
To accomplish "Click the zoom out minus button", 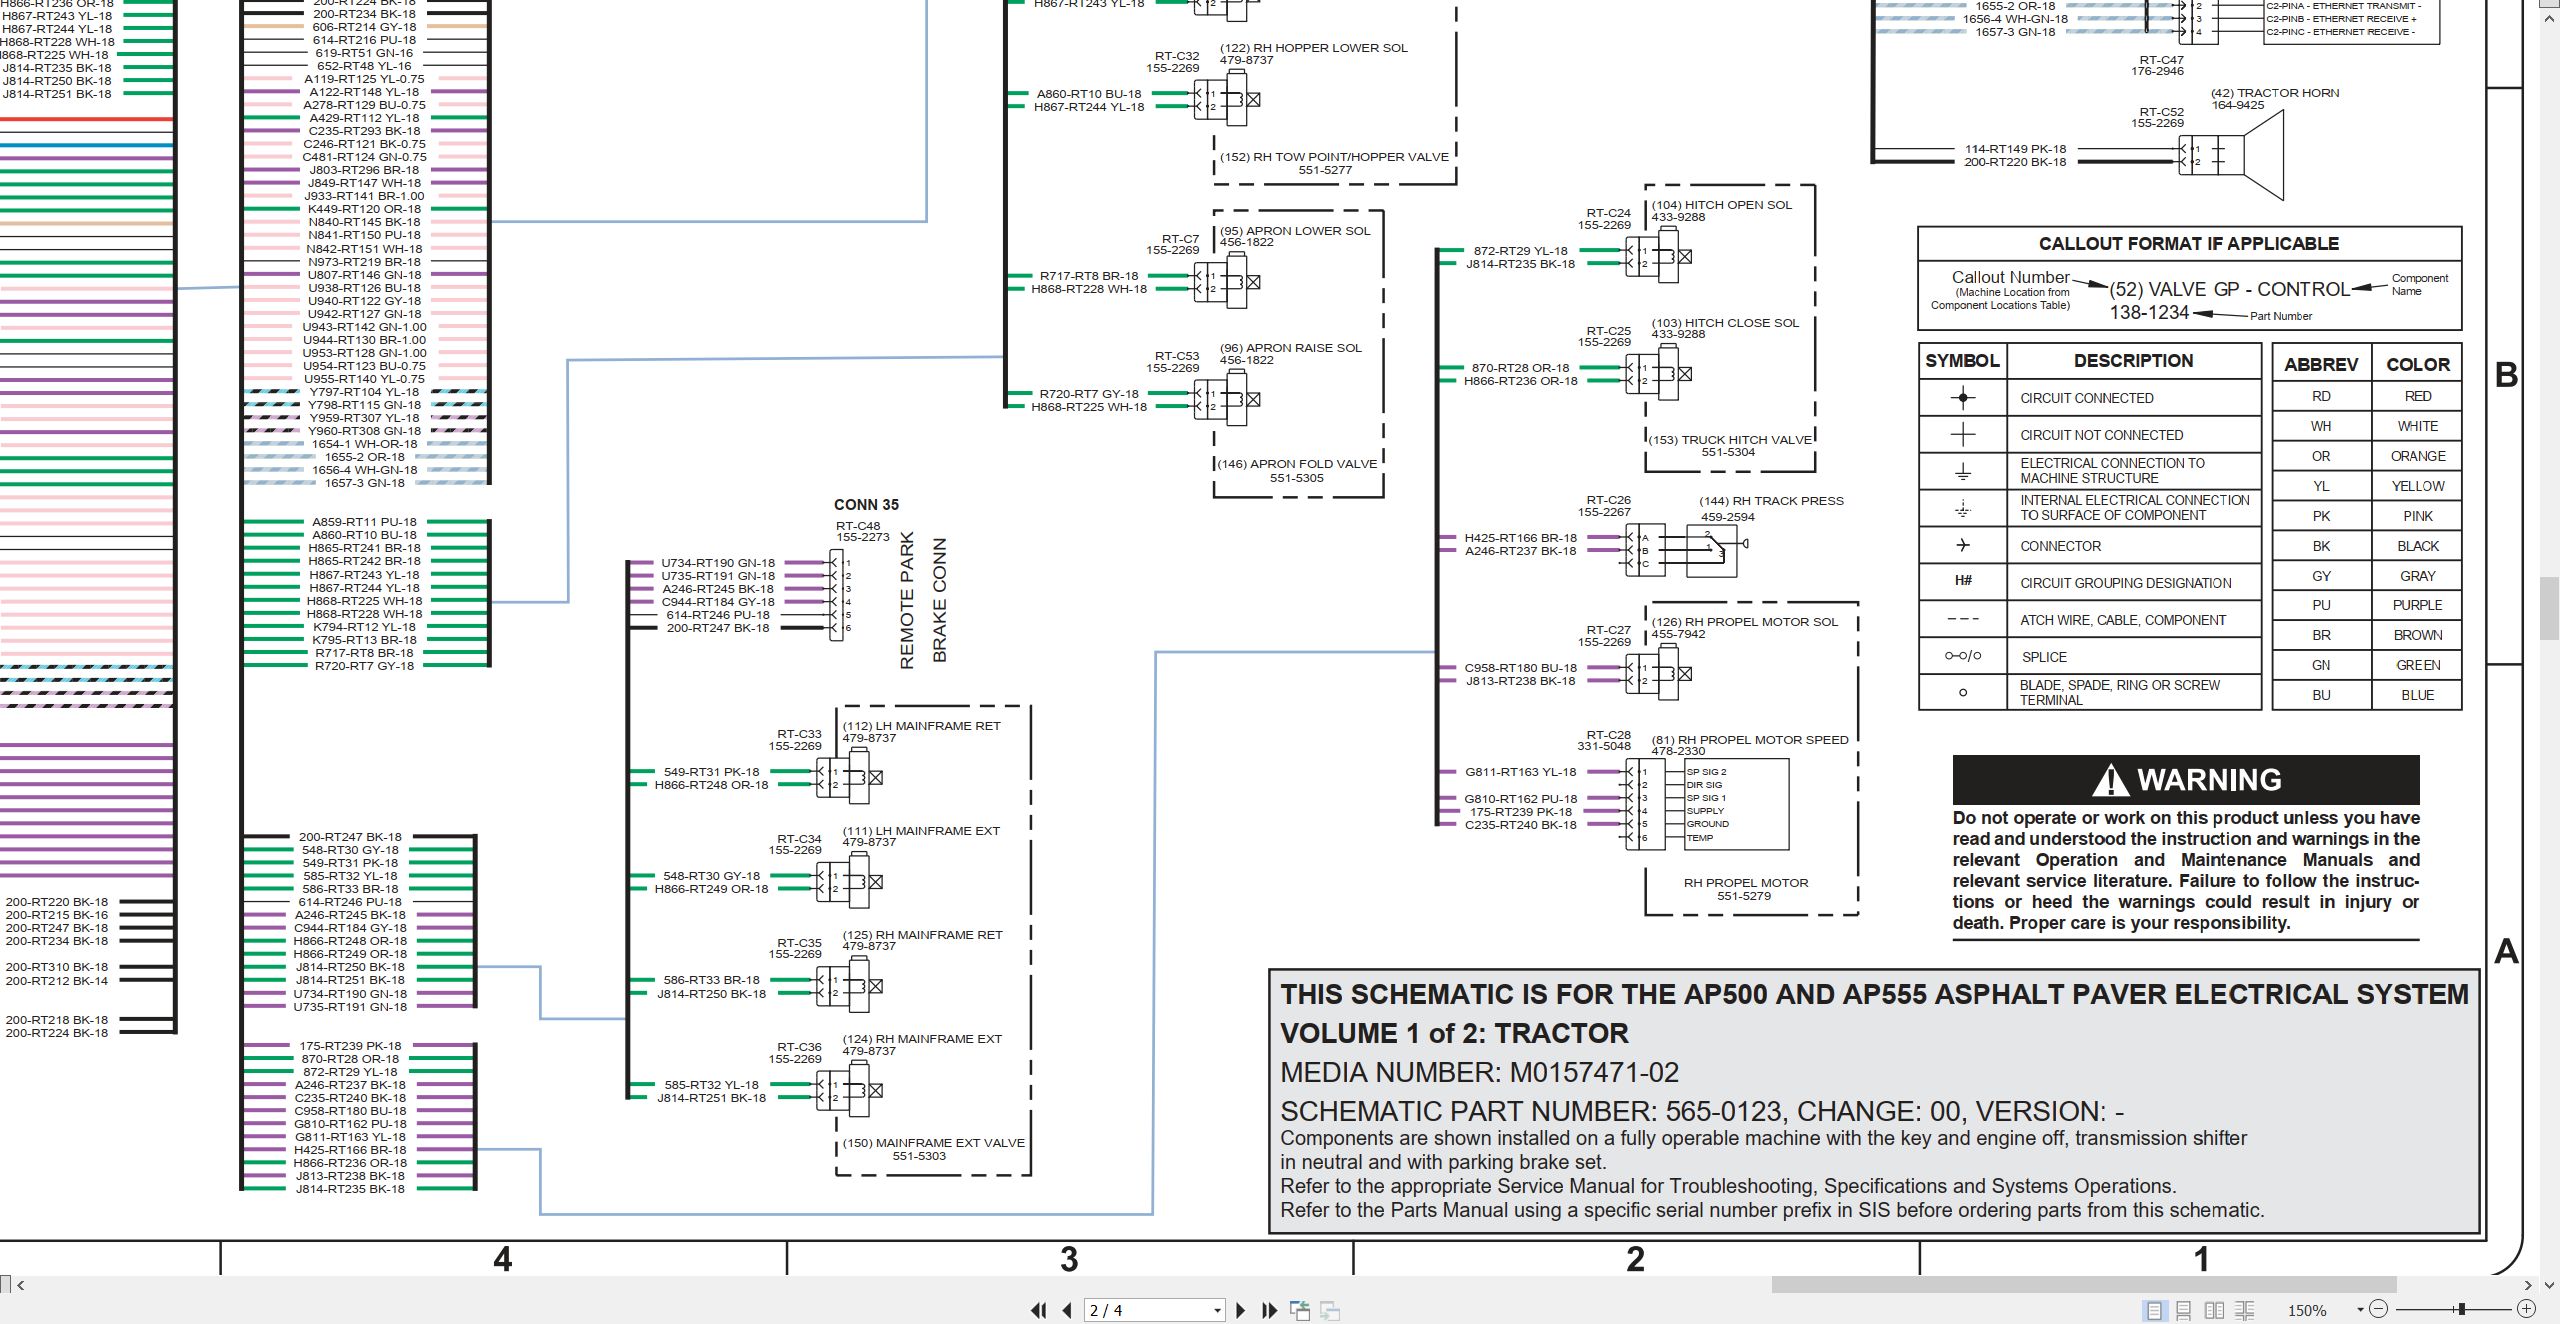I will point(2379,1309).
